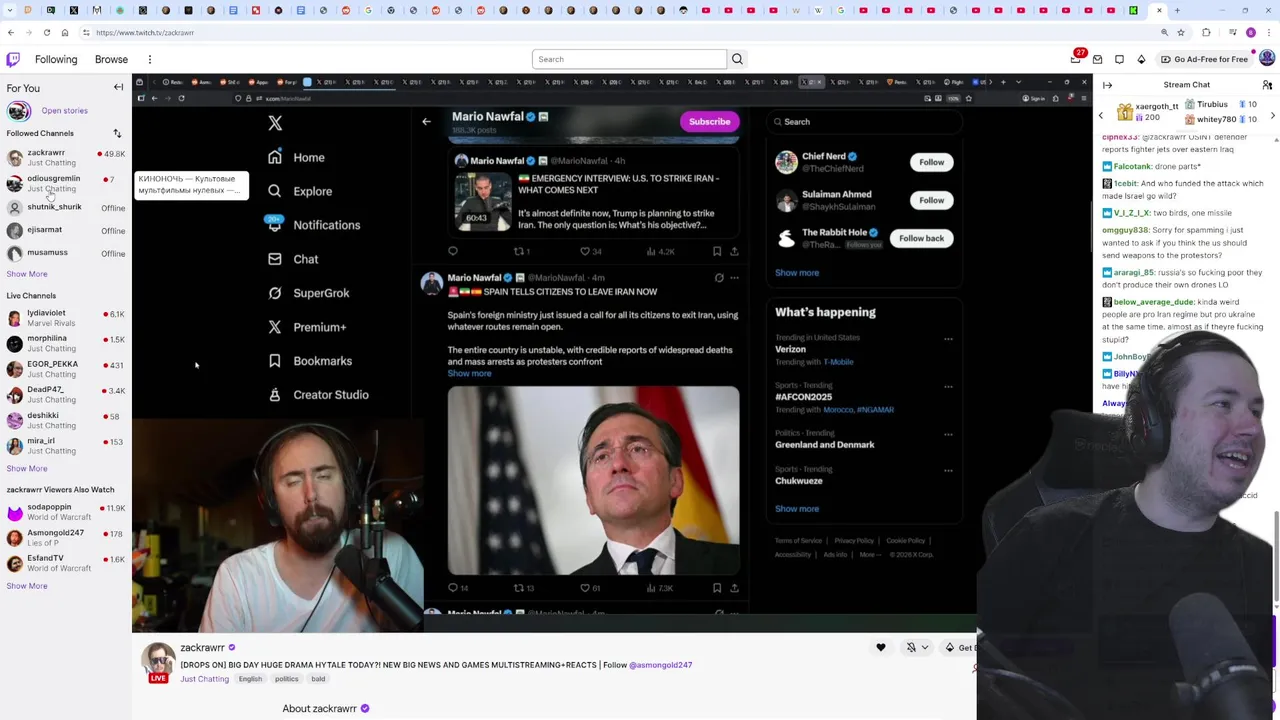Screen dimensions: 1280x720
Task: Click the aragaji_85 username in chat
Action: (1135, 272)
